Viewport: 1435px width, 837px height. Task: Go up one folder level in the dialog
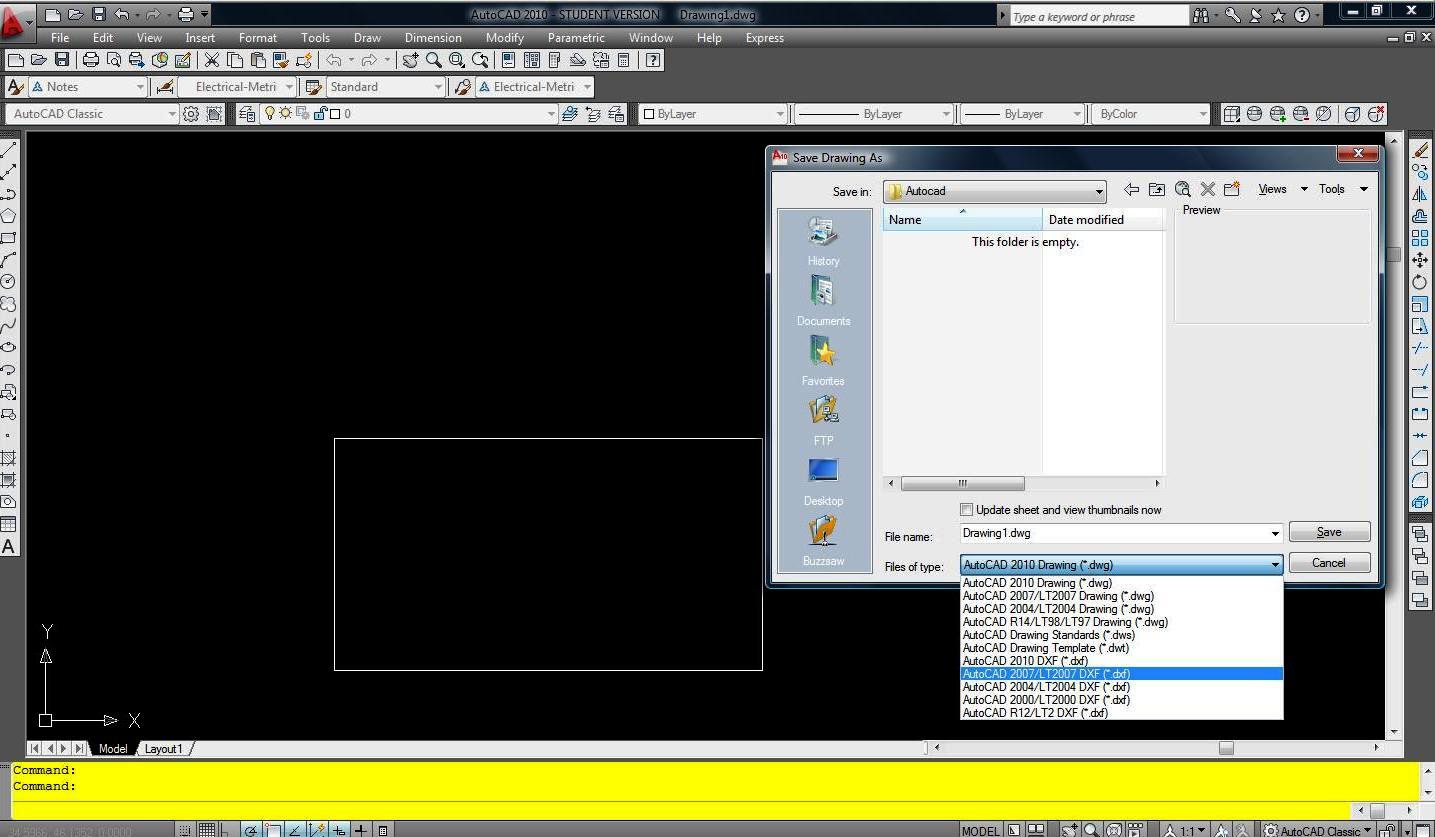(1156, 189)
